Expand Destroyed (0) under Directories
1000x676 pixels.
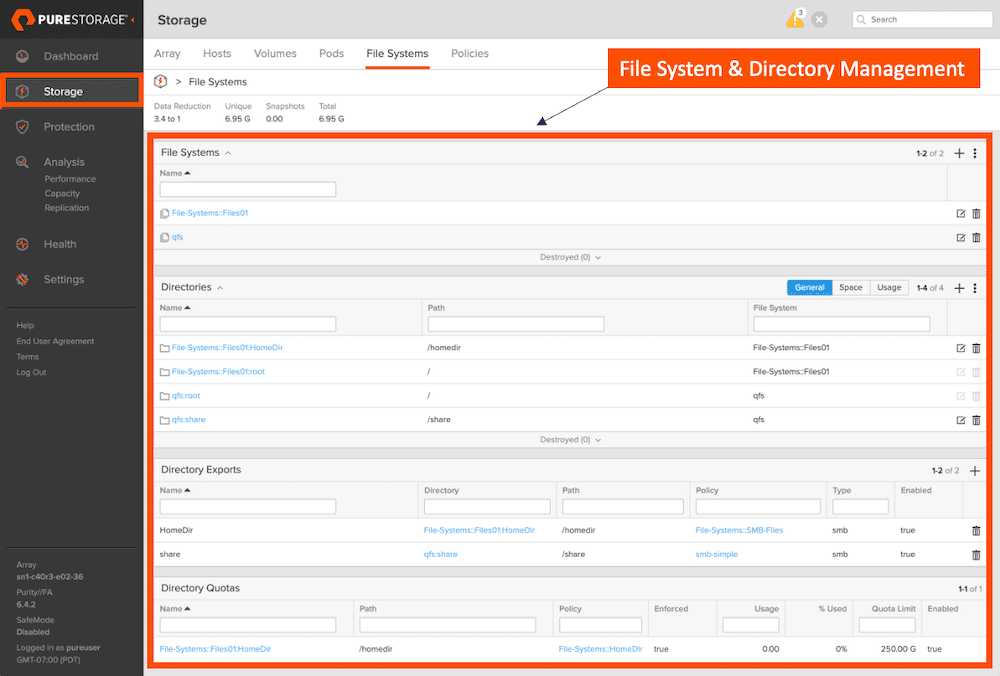click(570, 440)
